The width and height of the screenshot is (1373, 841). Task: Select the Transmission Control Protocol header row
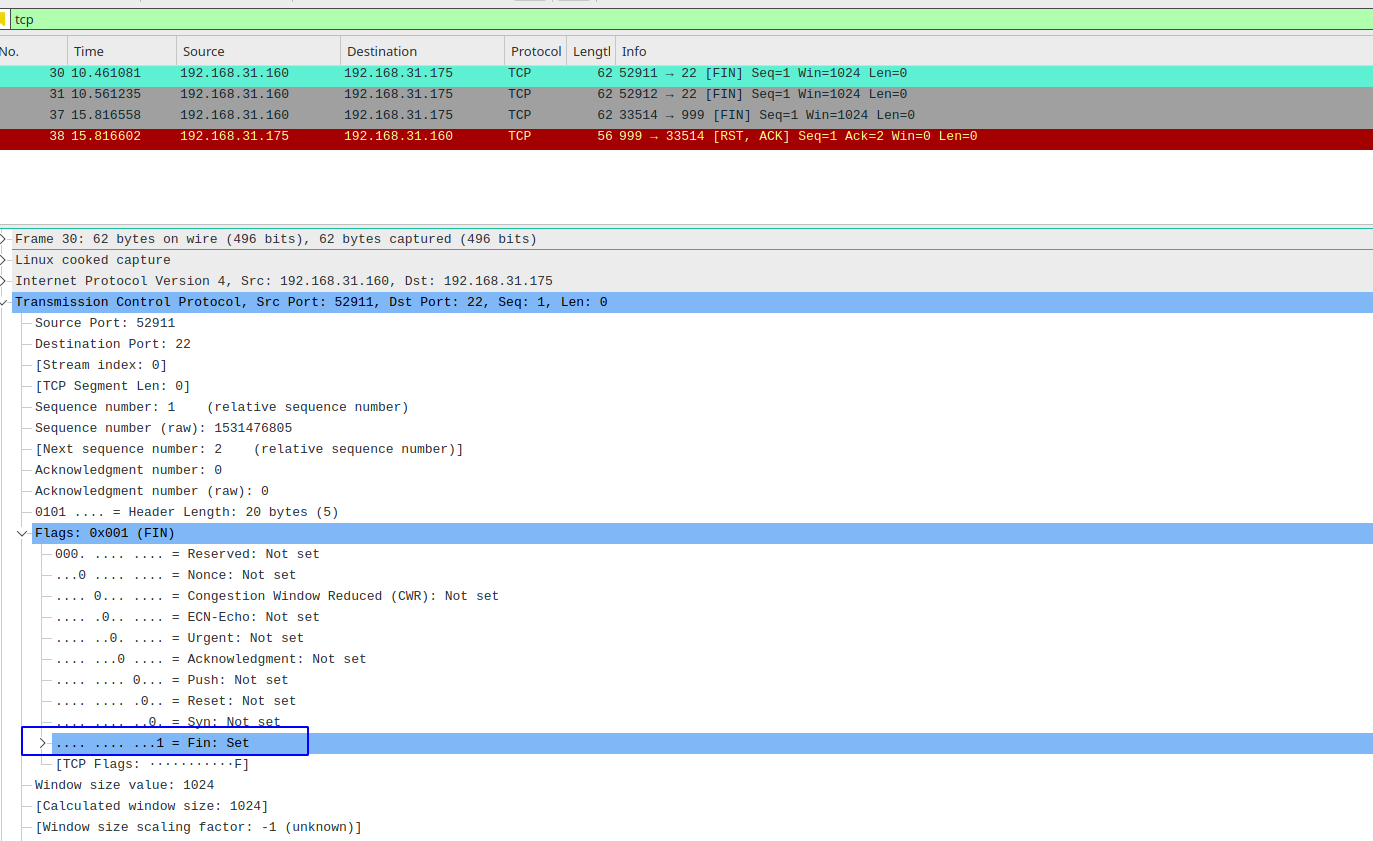pos(692,302)
